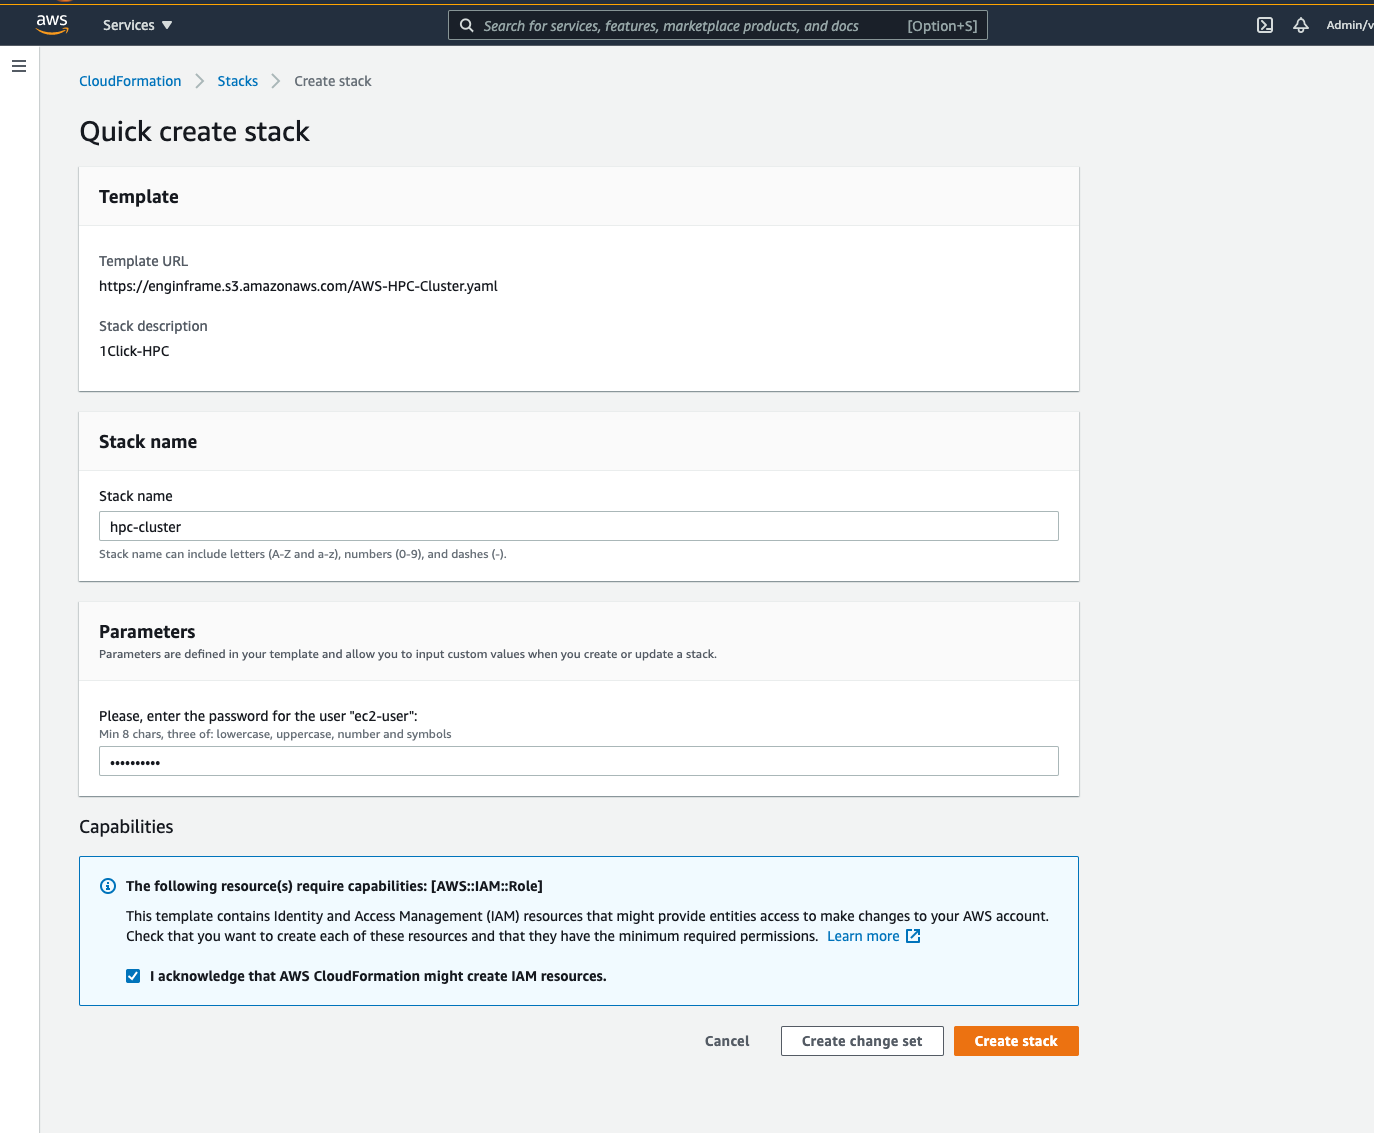The width and height of the screenshot is (1374, 1133).
Task: Select the Template URL value text
Action: click(x=298, y=286)
